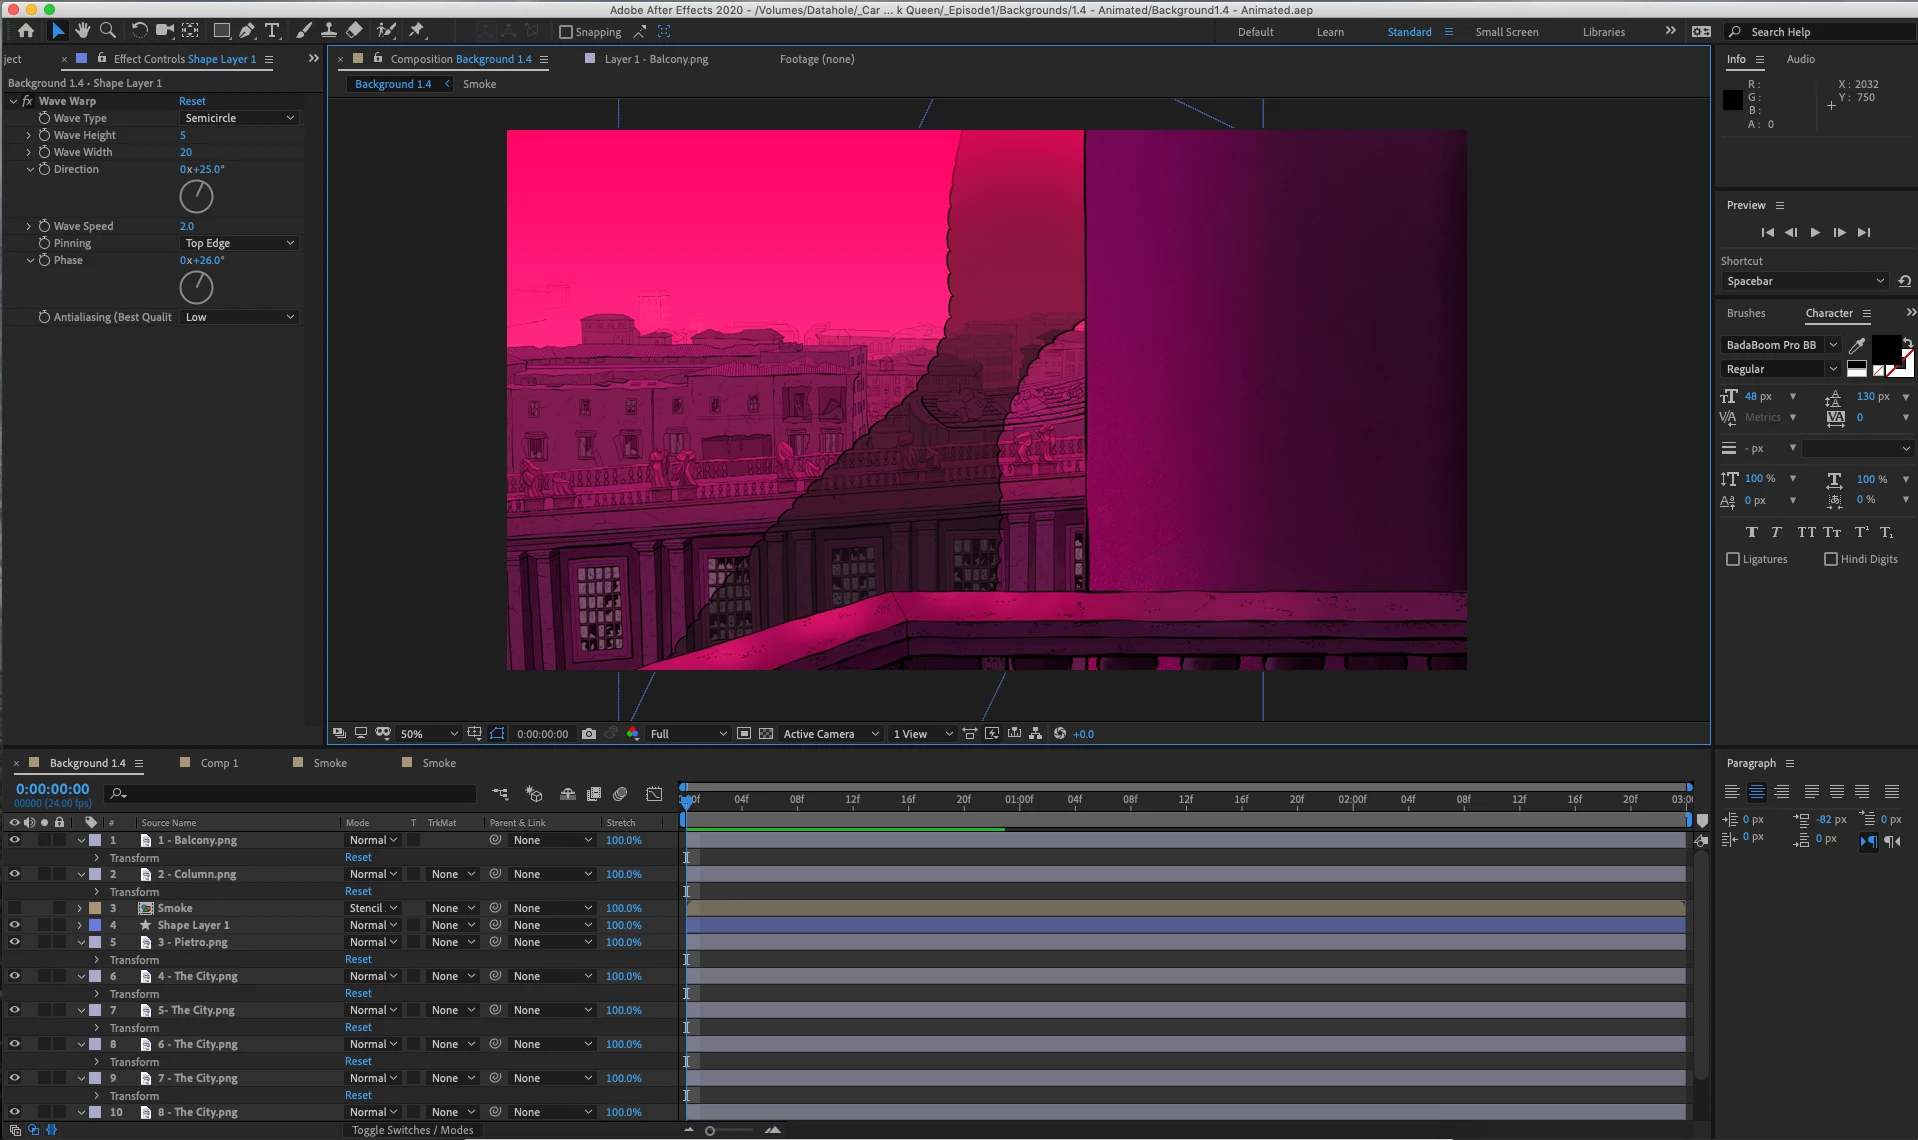Open the Wave Type Semicircle dropdown
1918x1140 pixels.
click(240, 118)
